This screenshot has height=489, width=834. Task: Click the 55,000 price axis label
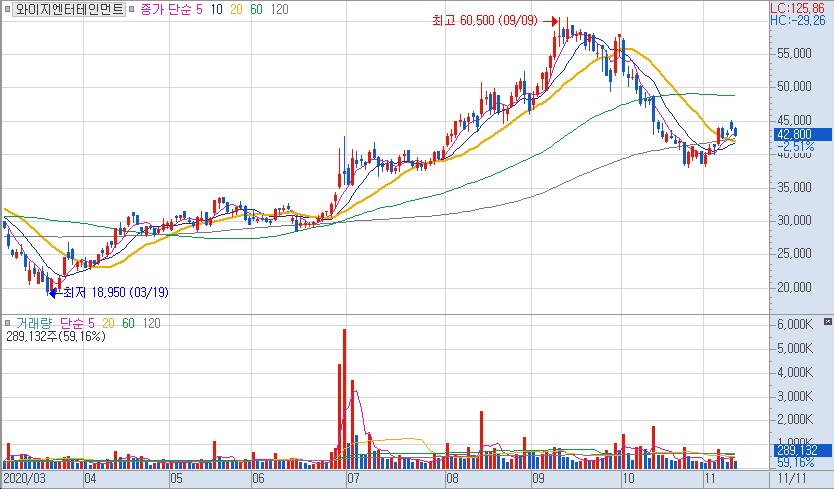794,53
